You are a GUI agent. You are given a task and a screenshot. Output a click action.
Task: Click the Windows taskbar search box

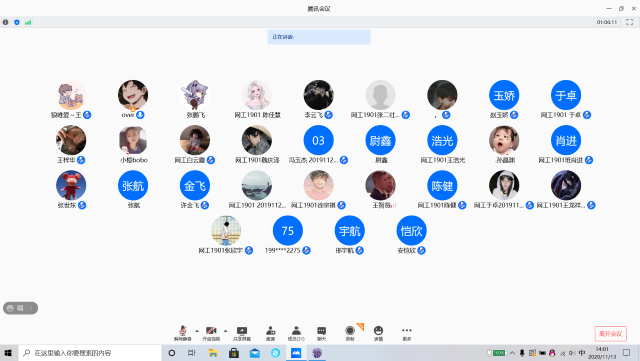pyautogui.click(x=90, y=353)
